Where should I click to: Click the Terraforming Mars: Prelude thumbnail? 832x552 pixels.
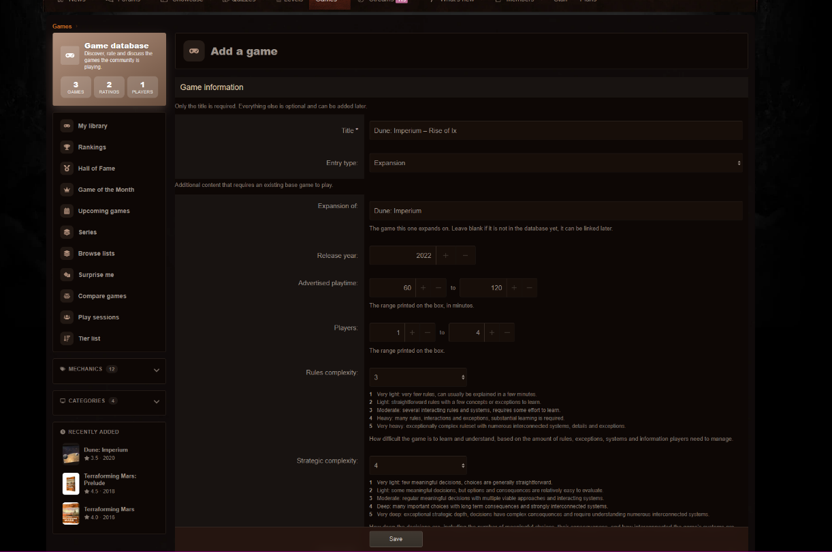71,484
